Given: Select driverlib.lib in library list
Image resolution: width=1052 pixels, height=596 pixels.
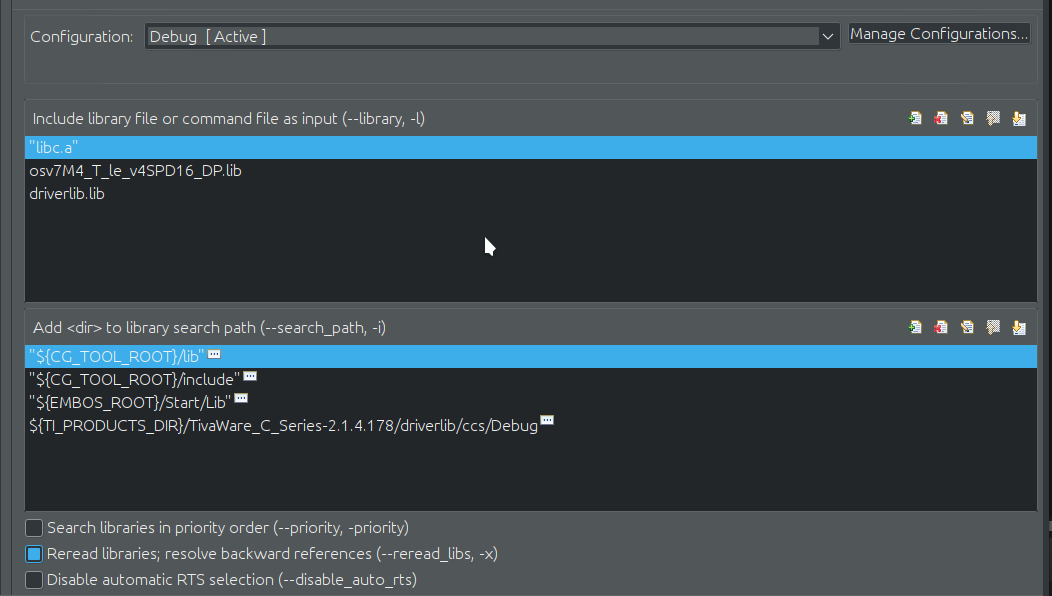Looking at the screenshot, I should 531,193.
